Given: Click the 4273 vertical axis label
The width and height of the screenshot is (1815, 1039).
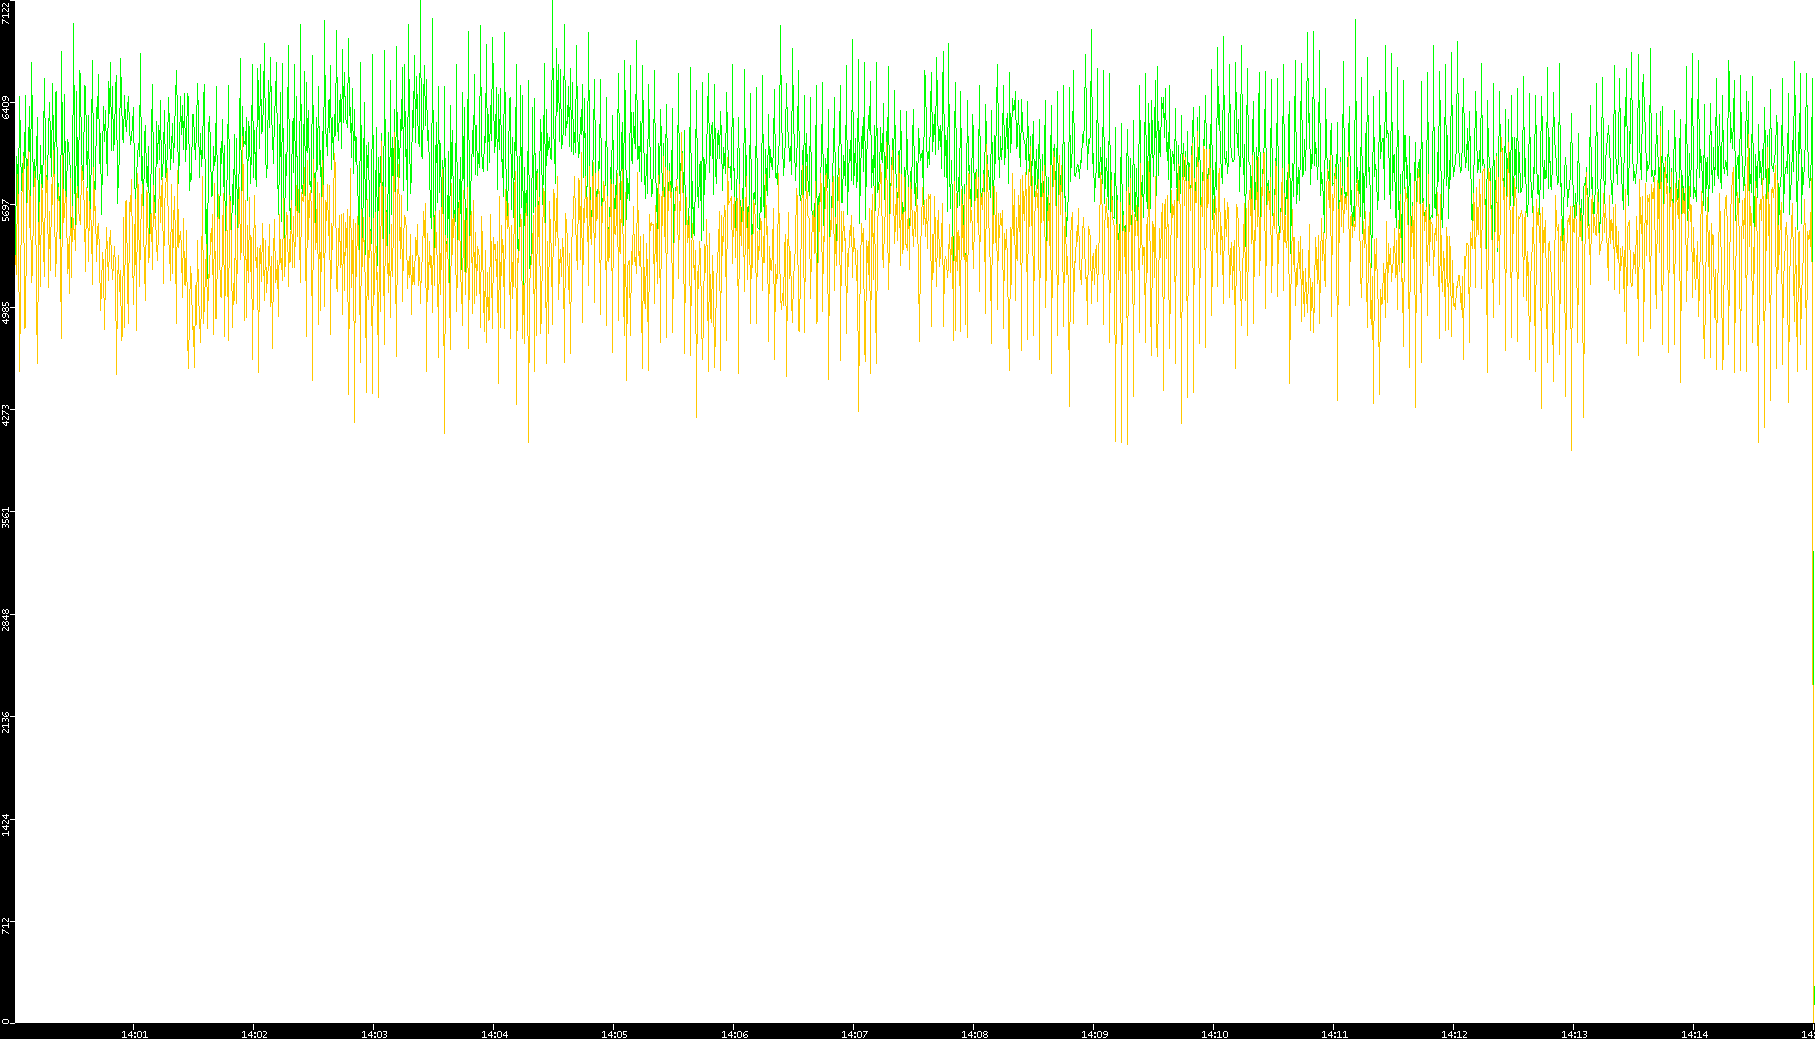Looking at the screenshot, I should (x=7, y=415).
